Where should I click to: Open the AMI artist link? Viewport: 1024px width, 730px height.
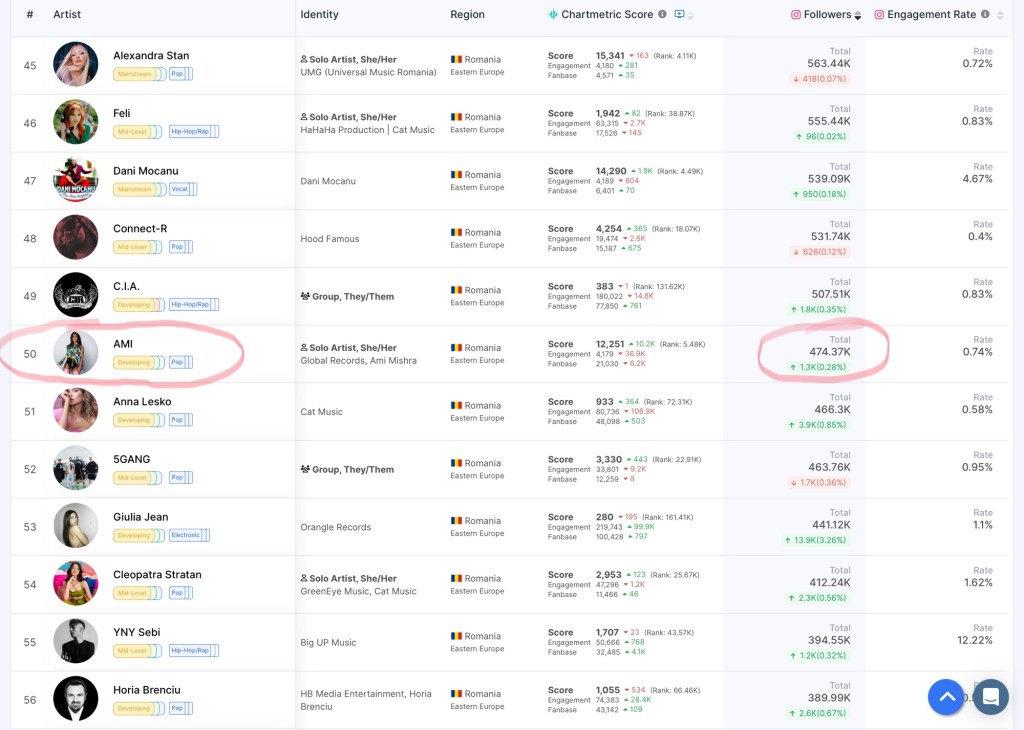[123, 344]
